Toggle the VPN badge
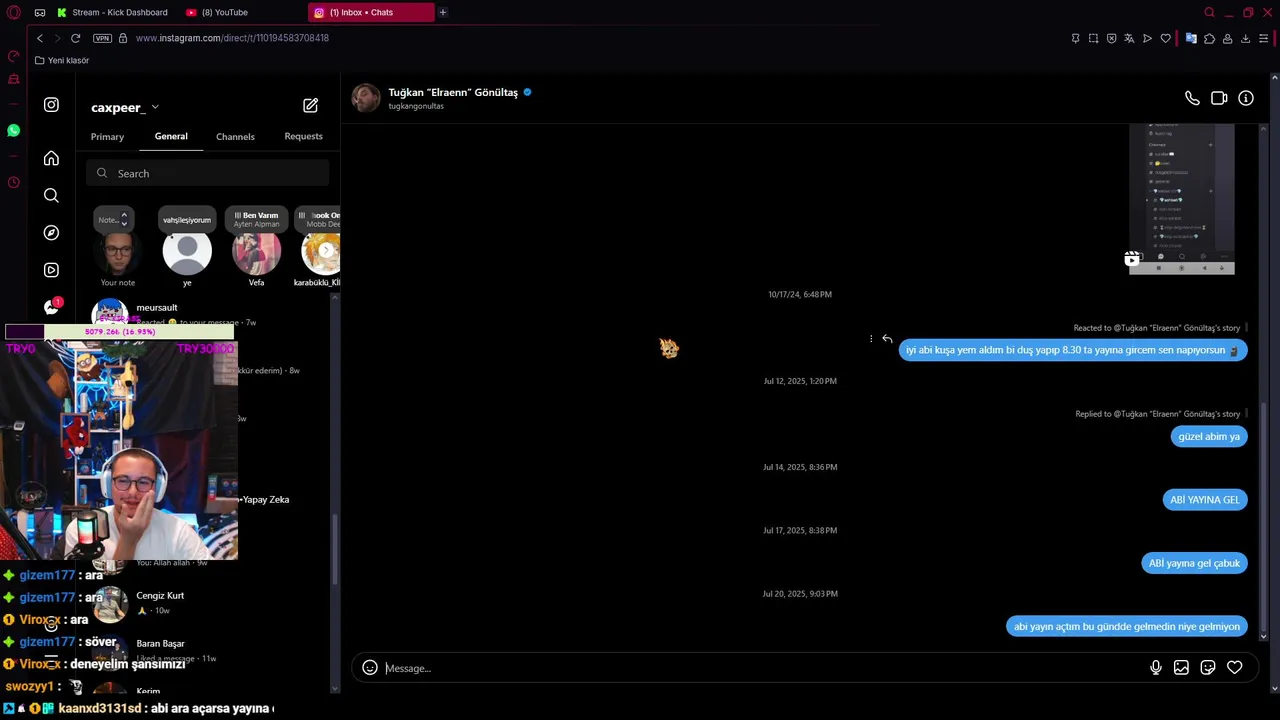 (102, 38)
